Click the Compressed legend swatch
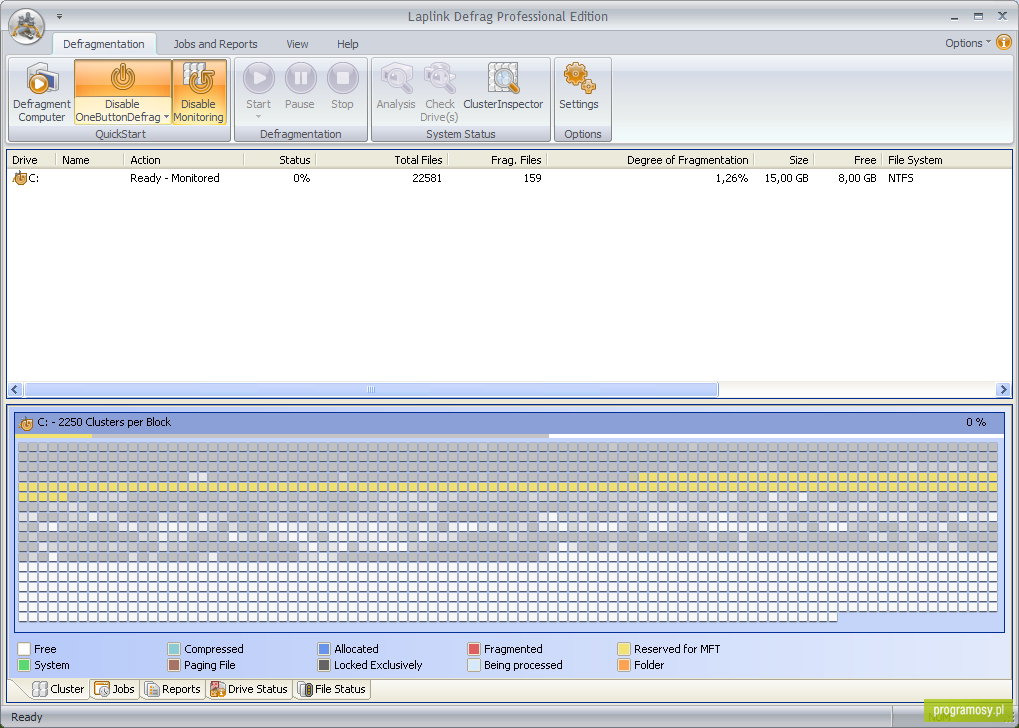The height and width of the screenshot is (728, 1019). (174, 649)
